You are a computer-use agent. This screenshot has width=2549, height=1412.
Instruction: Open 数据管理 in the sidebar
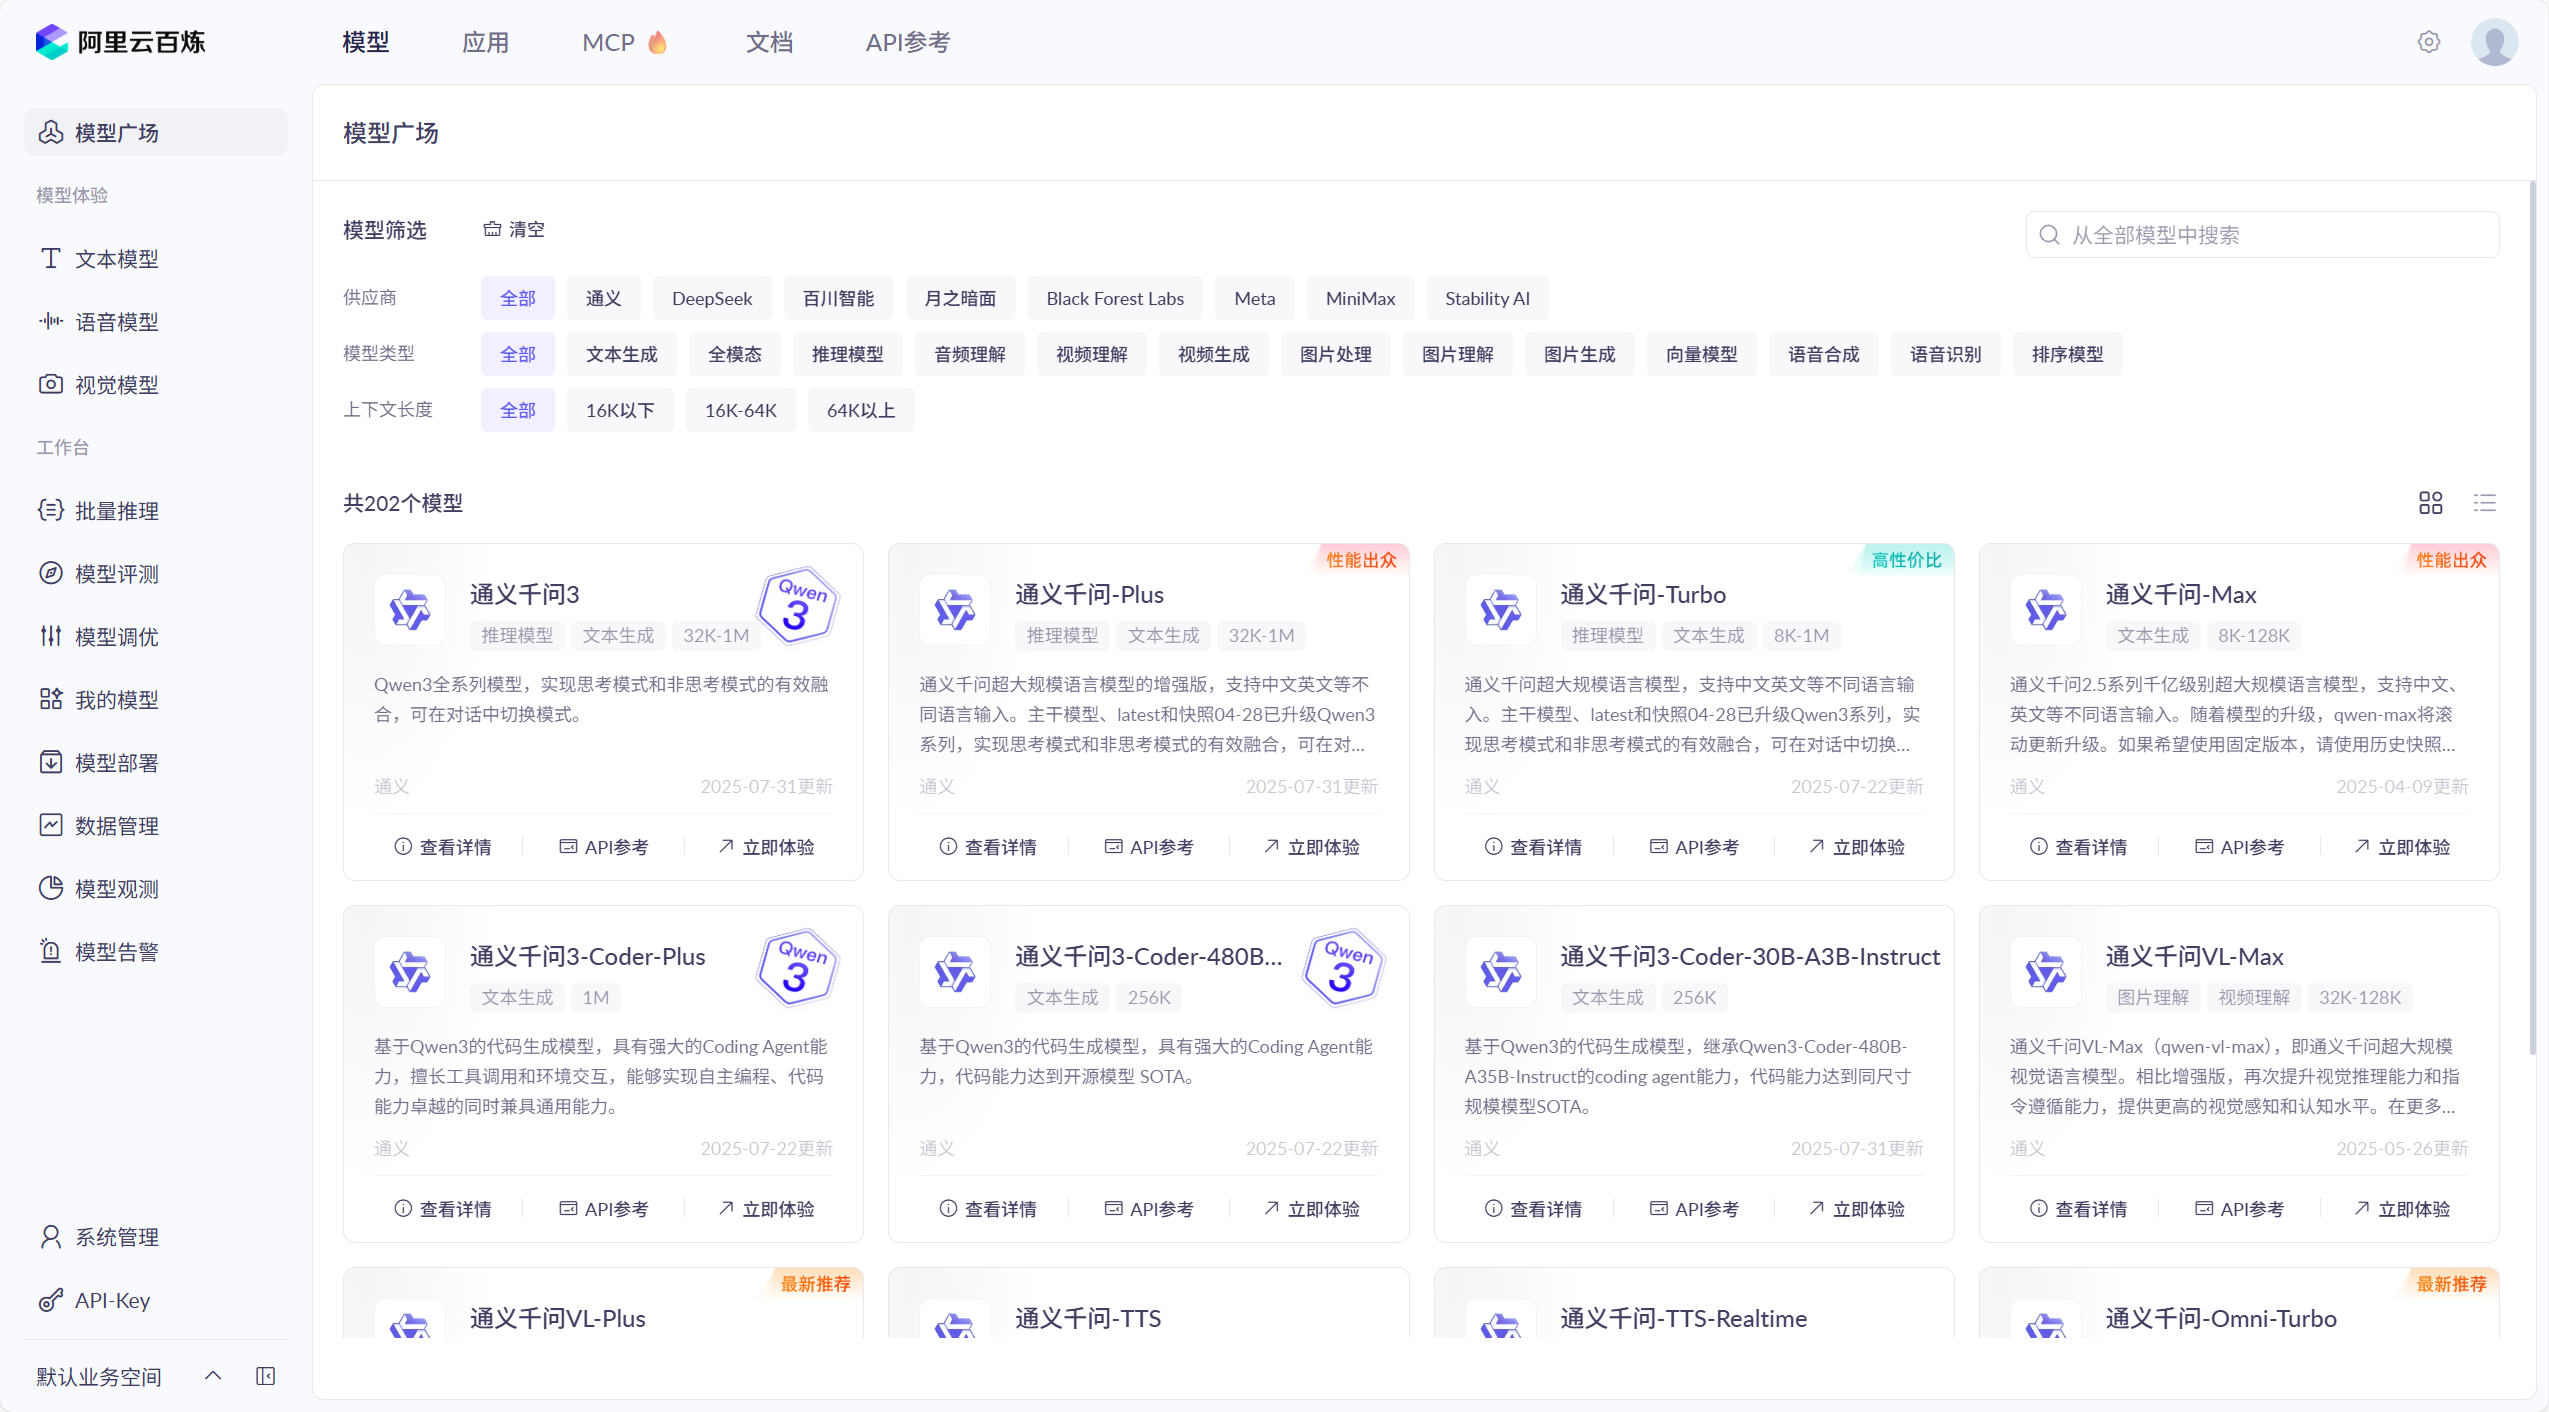(155, 826)
